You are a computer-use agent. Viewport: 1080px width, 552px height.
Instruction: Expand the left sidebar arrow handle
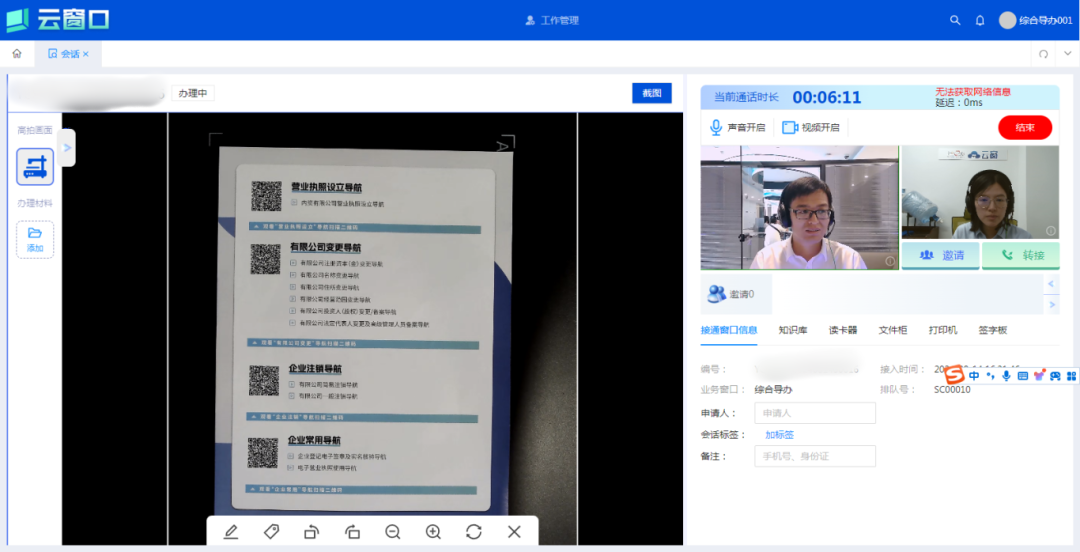tap(68, 147)
